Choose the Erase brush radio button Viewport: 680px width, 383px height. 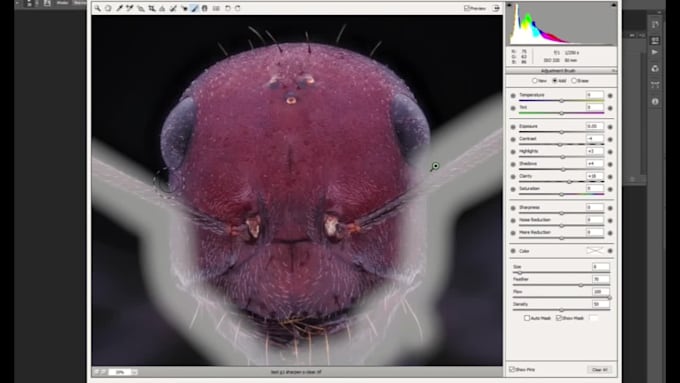[x=574, y=81]
